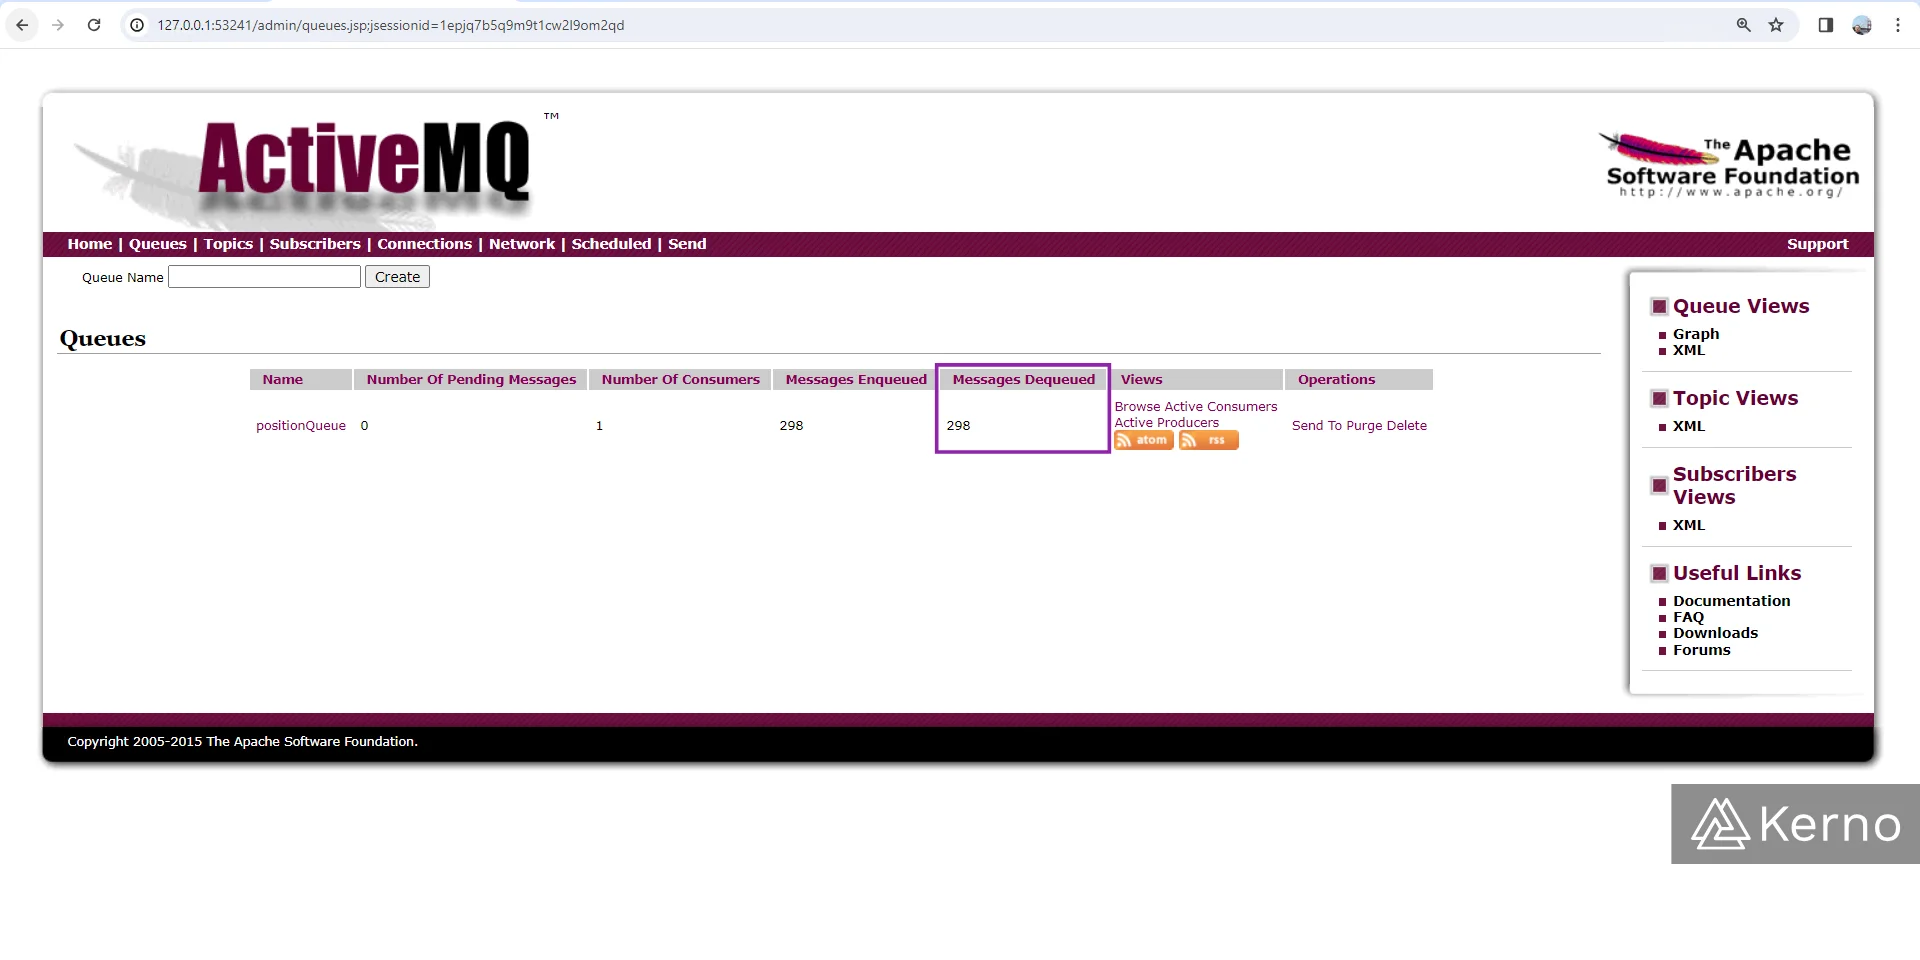
Task: Delete the positionQueue queue
Action: pos(1407,426)
